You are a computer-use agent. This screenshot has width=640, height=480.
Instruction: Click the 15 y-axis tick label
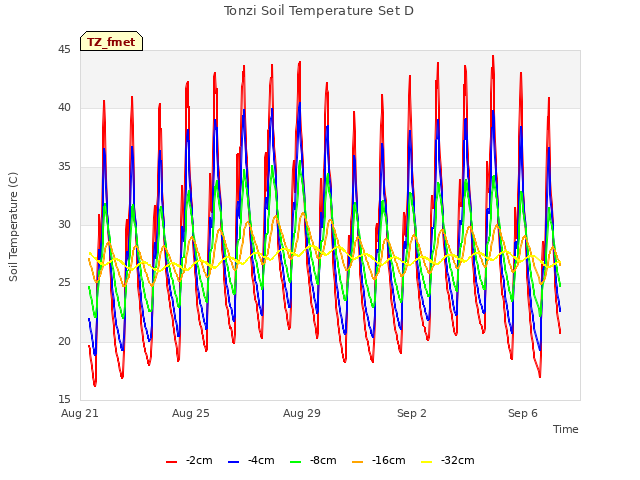pos(64,399)
